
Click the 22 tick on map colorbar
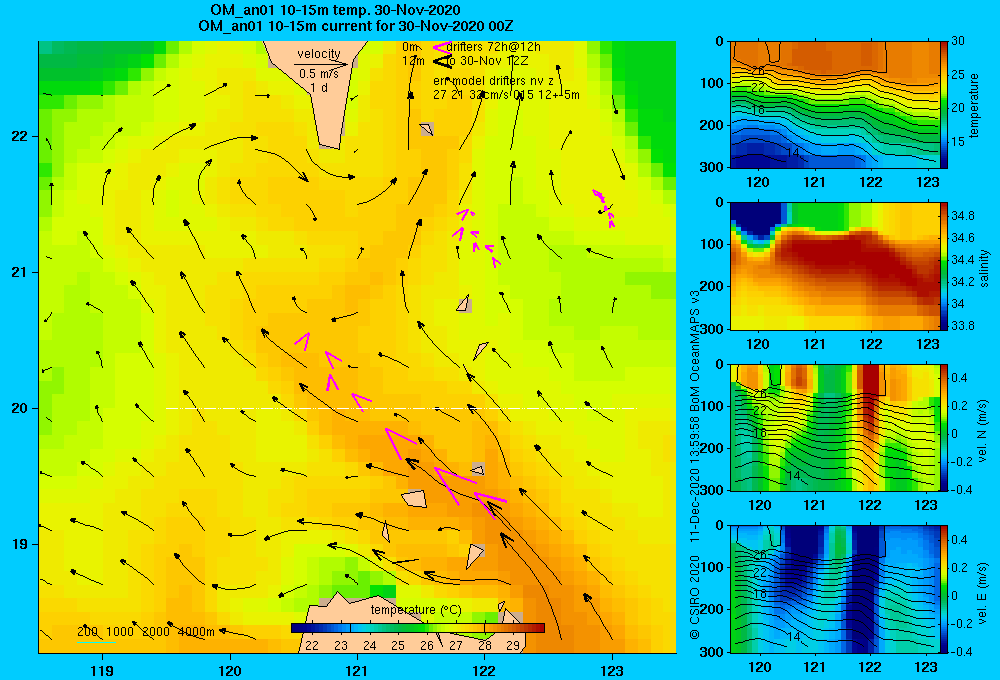click(x=312, y=646)
